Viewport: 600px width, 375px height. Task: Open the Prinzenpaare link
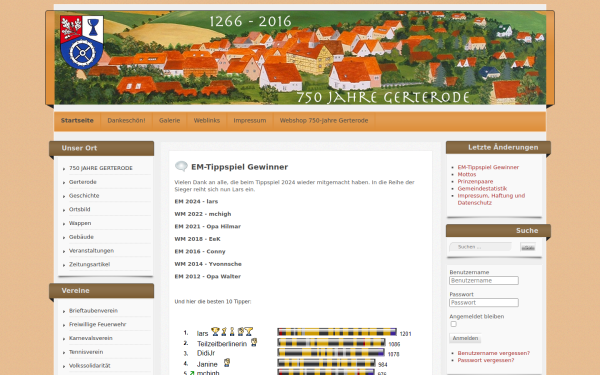pyautogui.click(x=475, y=181)
